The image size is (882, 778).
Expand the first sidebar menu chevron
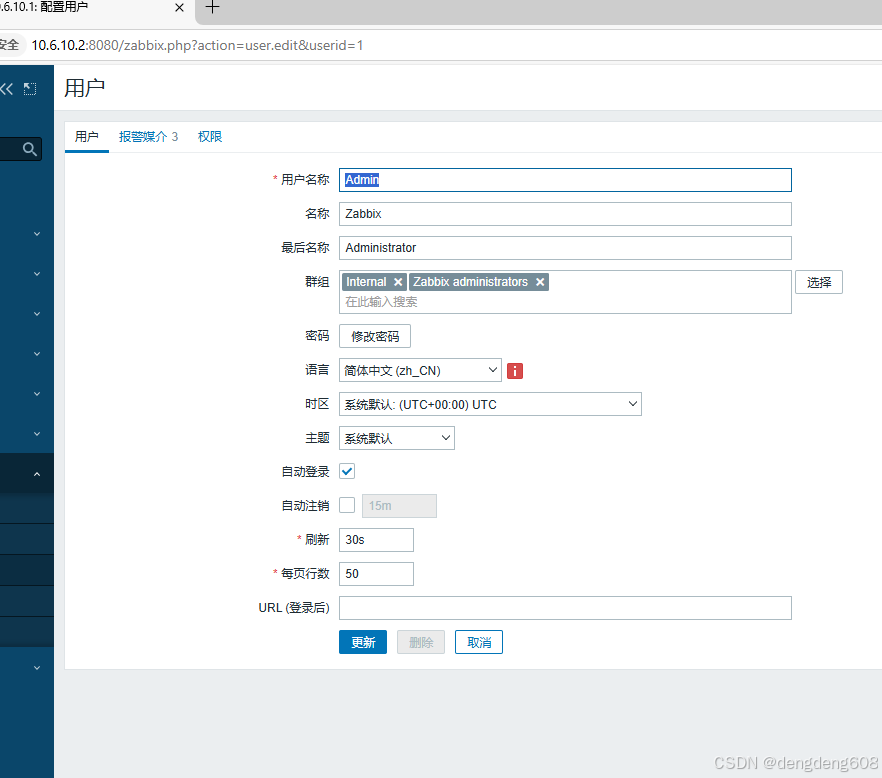click(37, 233)
